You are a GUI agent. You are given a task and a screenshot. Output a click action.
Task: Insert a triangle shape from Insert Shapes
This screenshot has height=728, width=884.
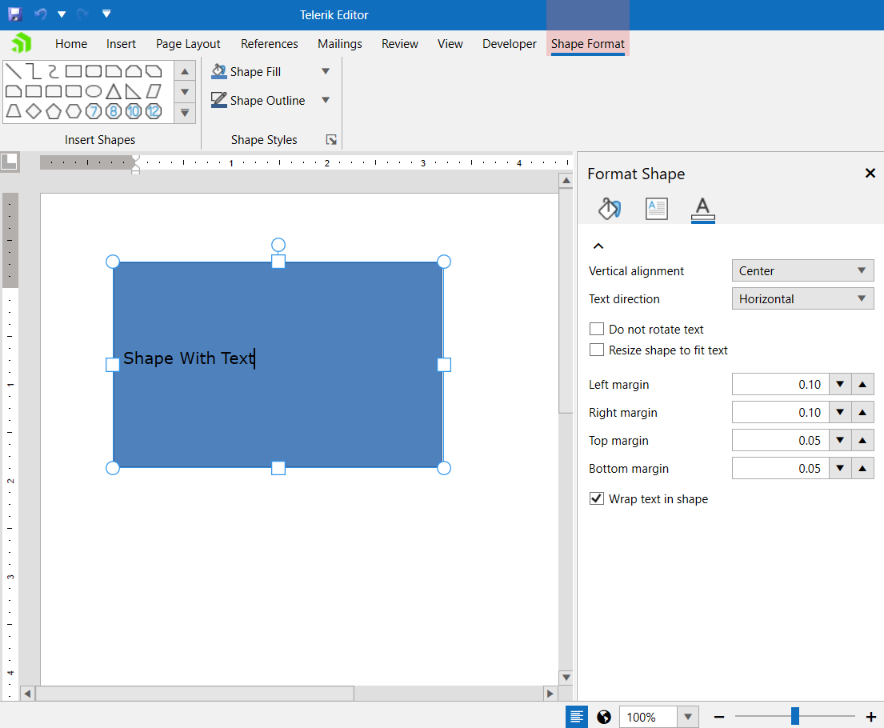pos(113,90)
